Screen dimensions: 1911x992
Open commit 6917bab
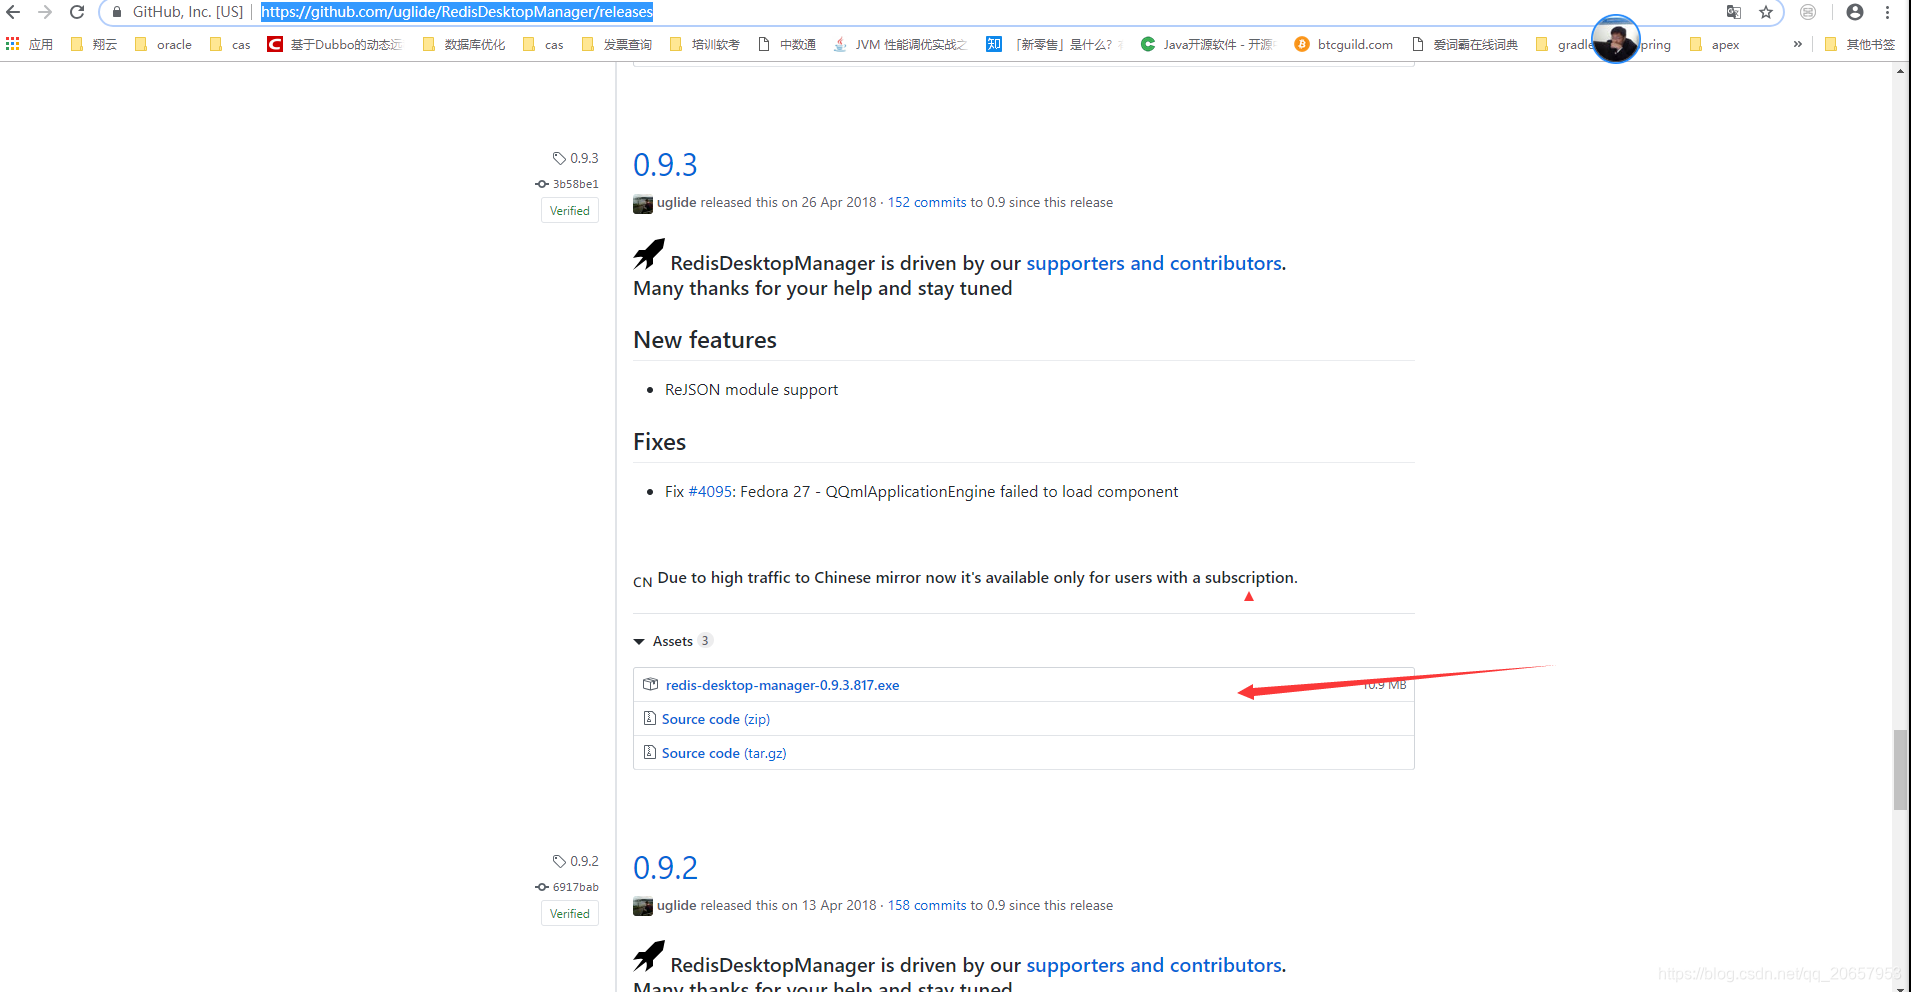pos(575,887)
